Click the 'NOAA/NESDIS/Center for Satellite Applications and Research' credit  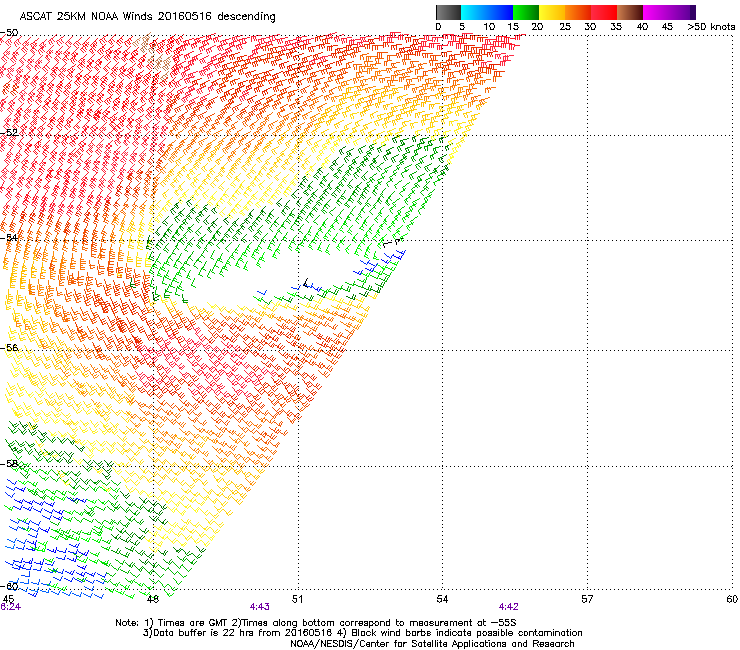pyautogui.click(x=432, y=644)
